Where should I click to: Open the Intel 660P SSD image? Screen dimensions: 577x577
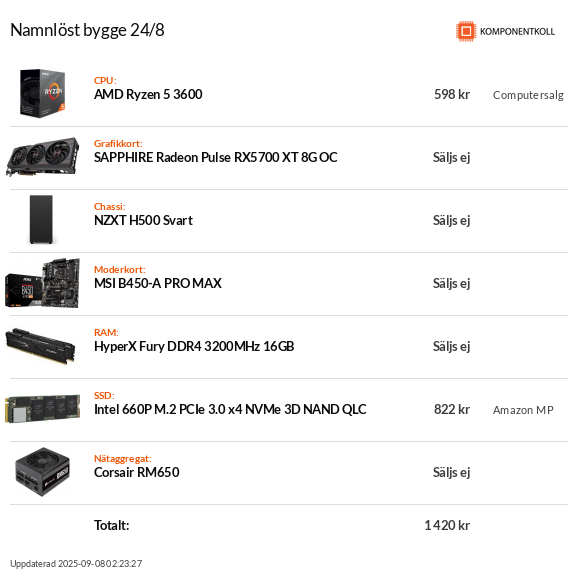[x=43, y=409]
